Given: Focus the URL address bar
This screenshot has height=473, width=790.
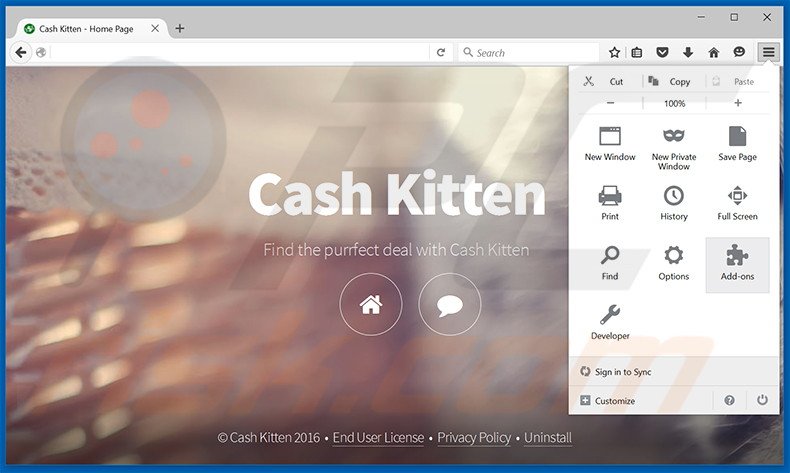Looking at the screenshot, I should (239, 52).
